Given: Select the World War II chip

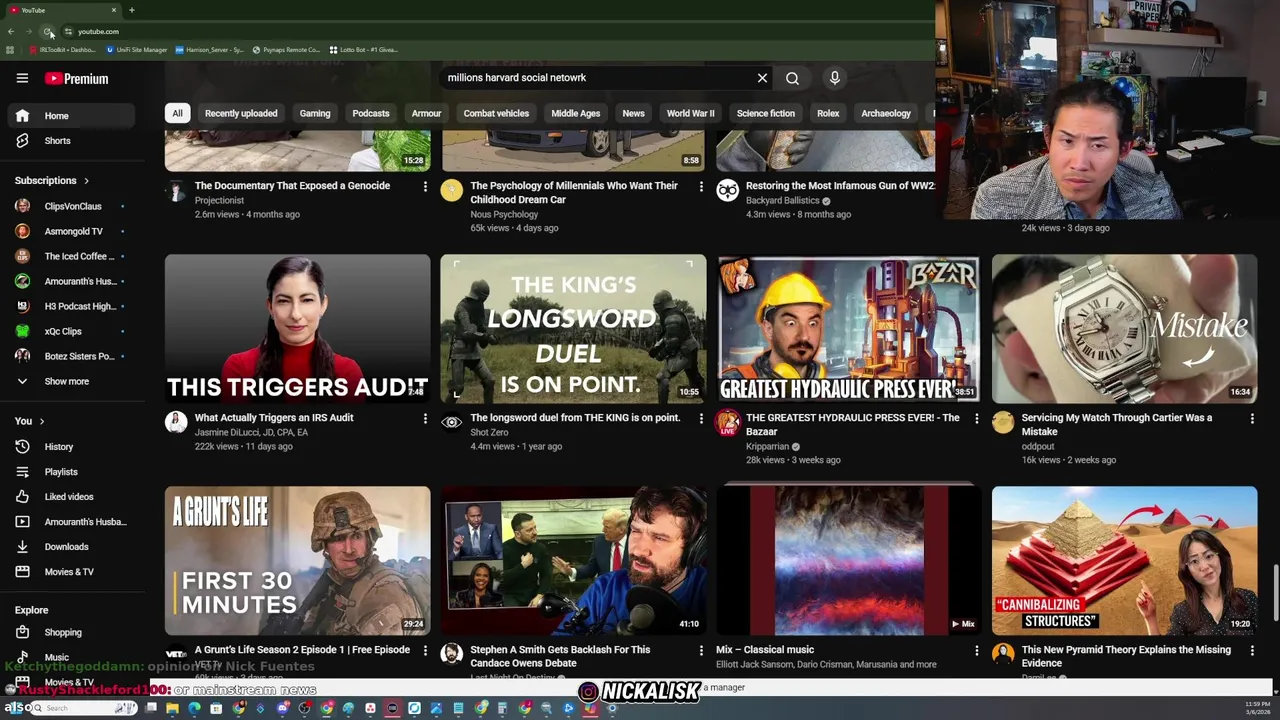Looking at the screenshot, I should pyautogui.click(x=691, y=113).
